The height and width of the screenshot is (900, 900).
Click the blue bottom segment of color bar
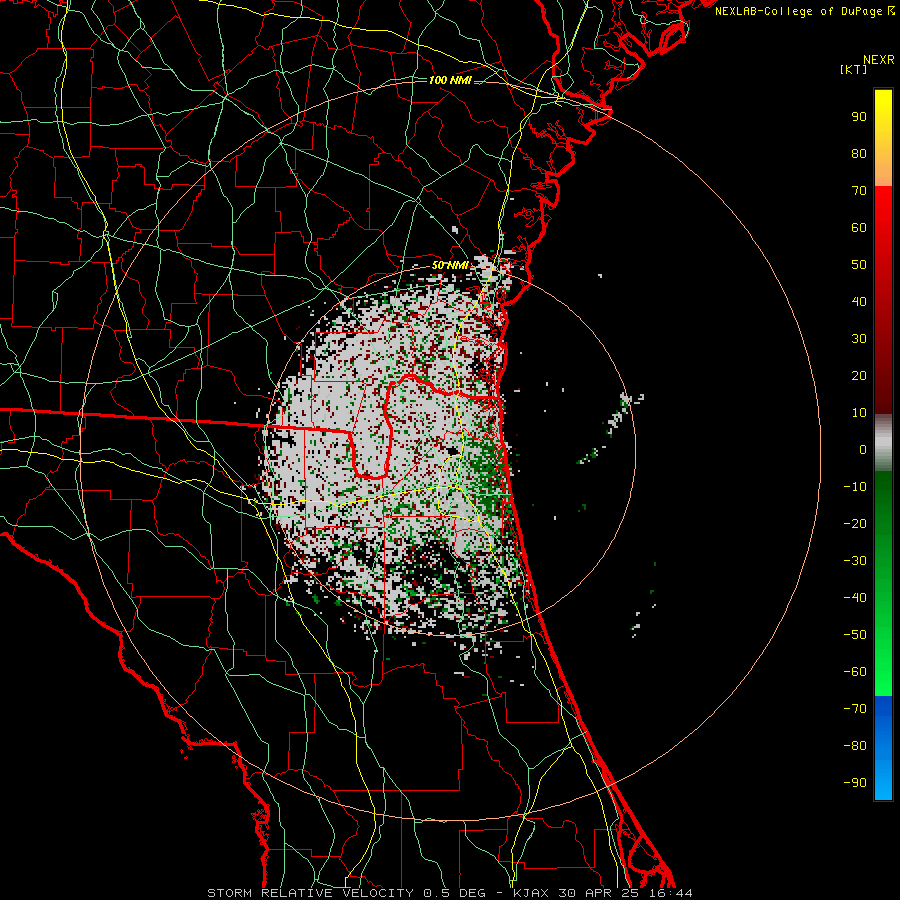click(883, 747)
